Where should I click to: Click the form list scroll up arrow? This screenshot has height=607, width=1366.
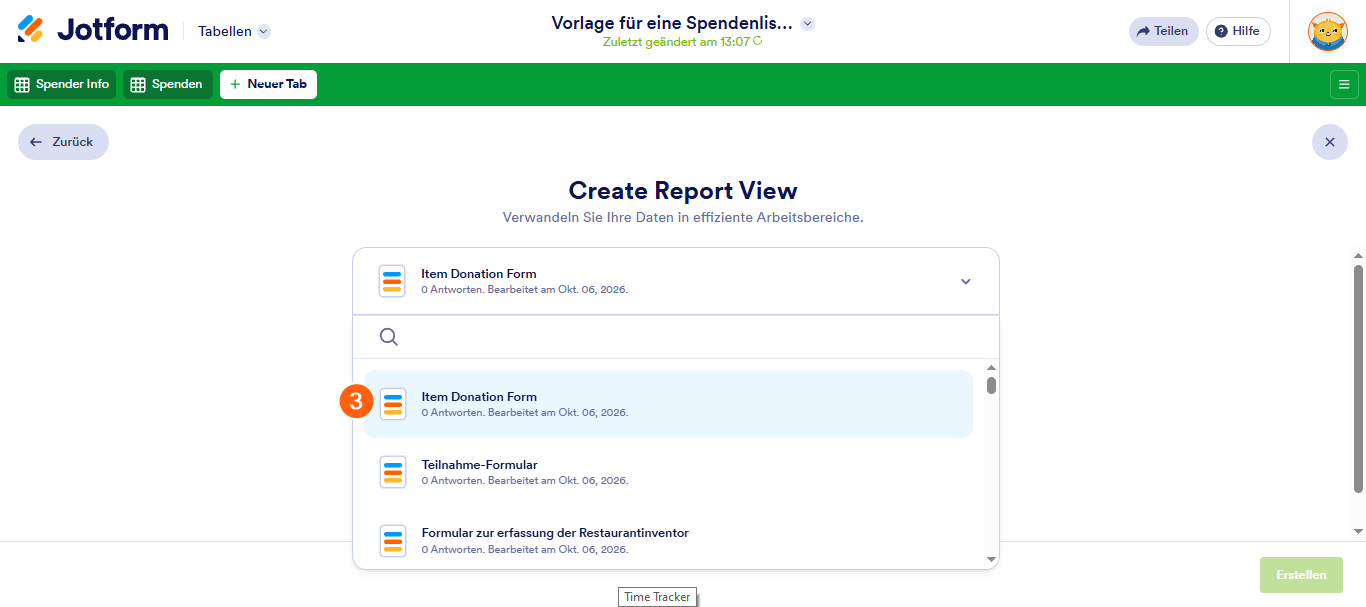coord(991,368)
